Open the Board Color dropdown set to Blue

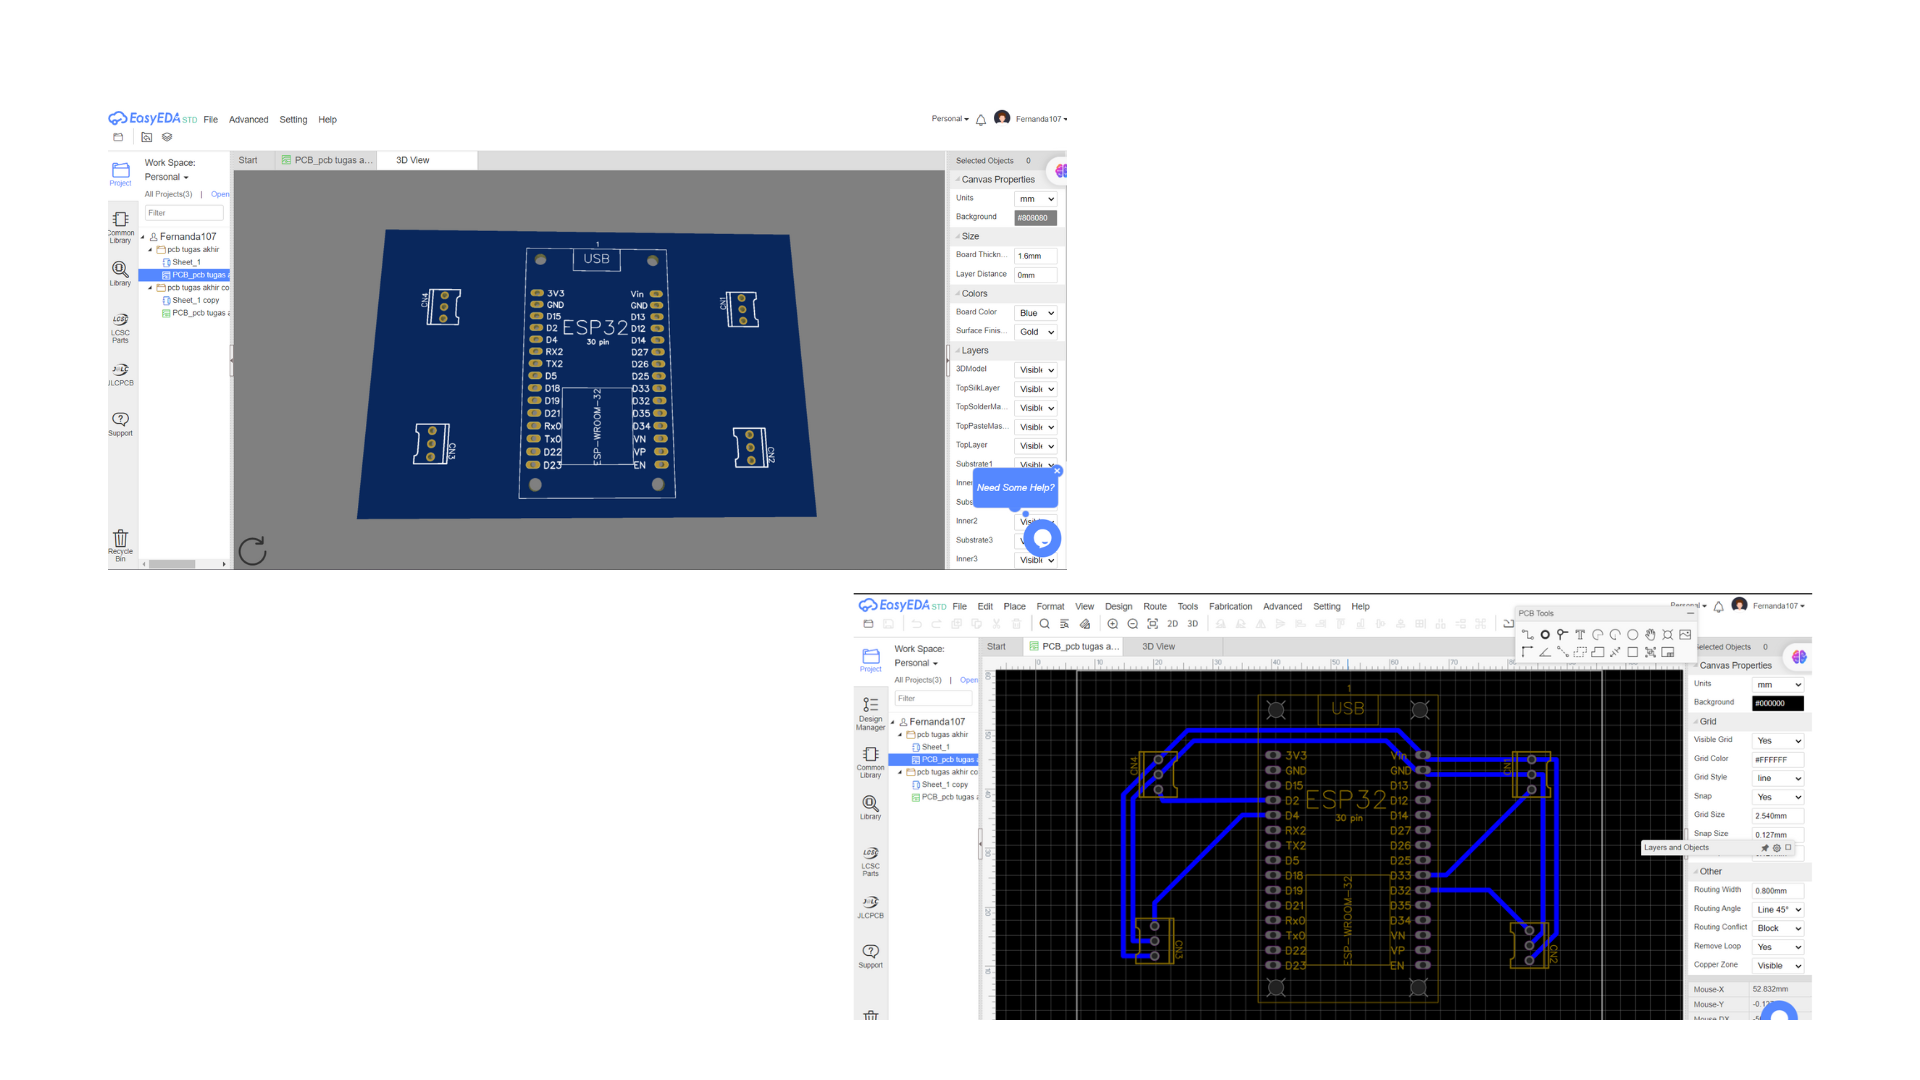click(x=1037, y=312)
